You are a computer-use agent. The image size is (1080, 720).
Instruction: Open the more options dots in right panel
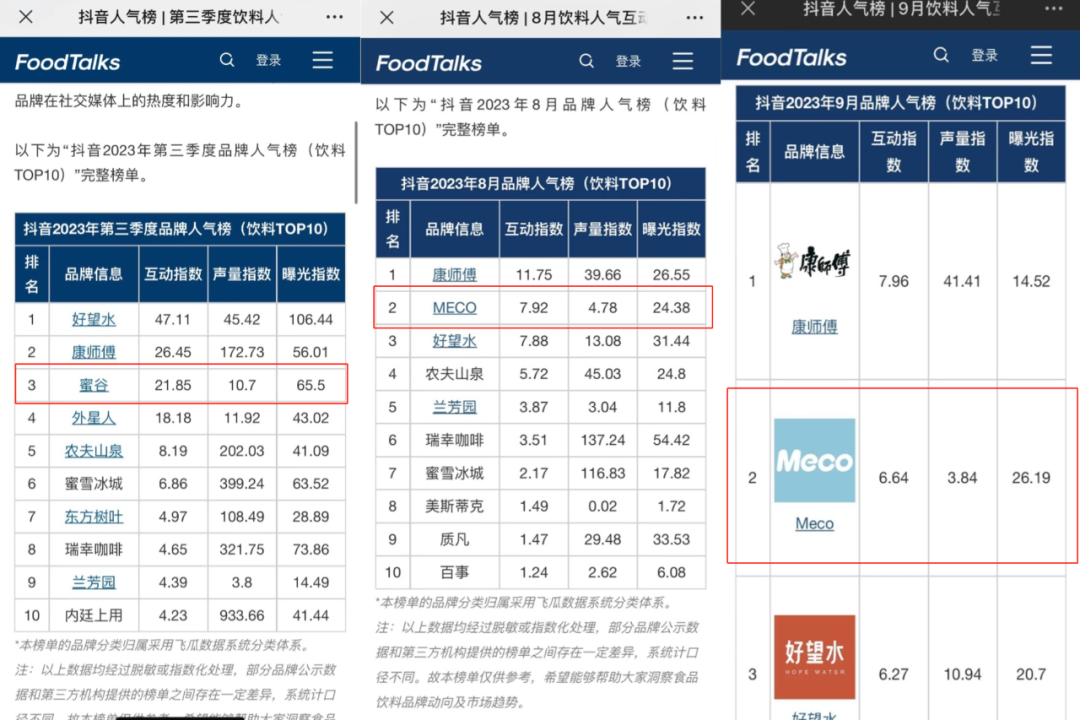[1054, 8]
